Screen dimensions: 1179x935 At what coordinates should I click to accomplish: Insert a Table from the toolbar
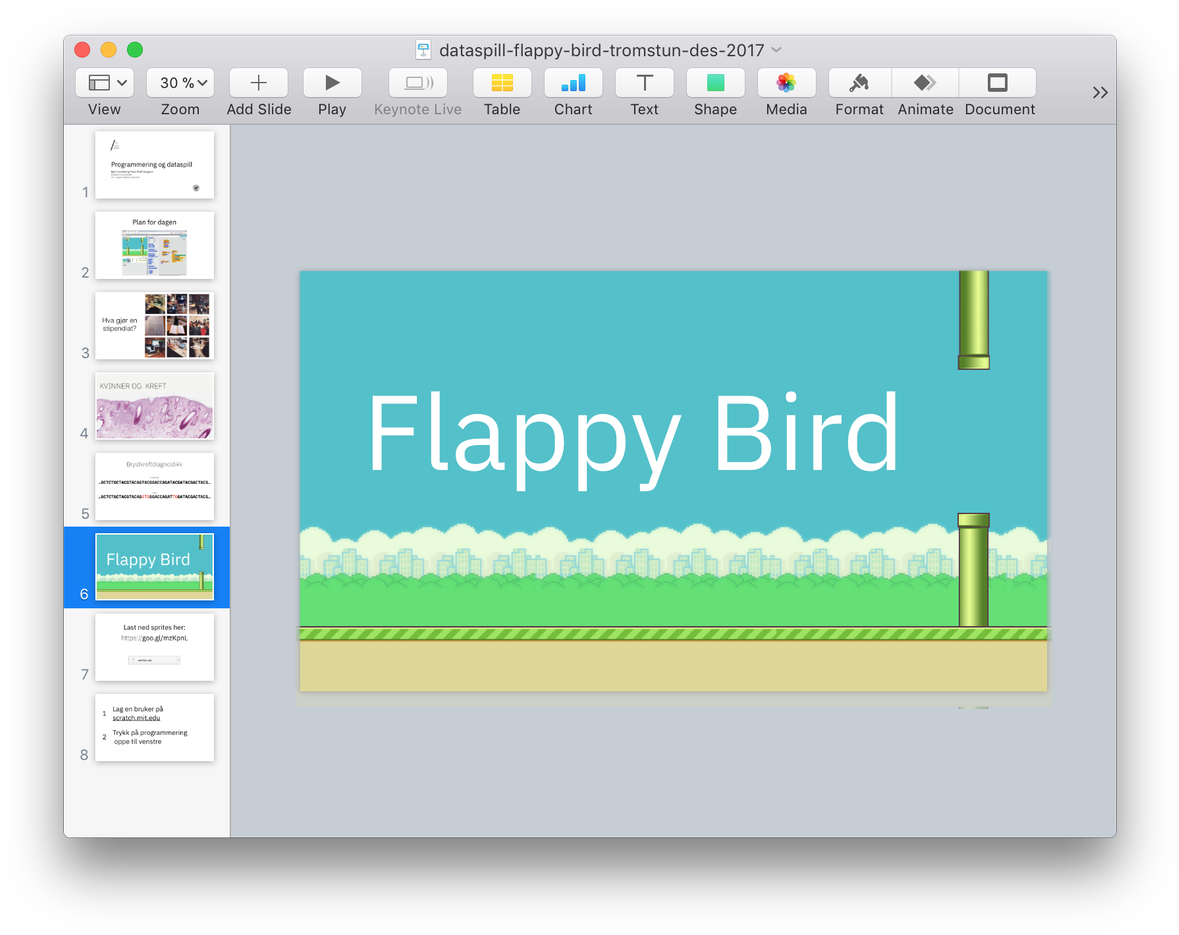click(502, 83)
